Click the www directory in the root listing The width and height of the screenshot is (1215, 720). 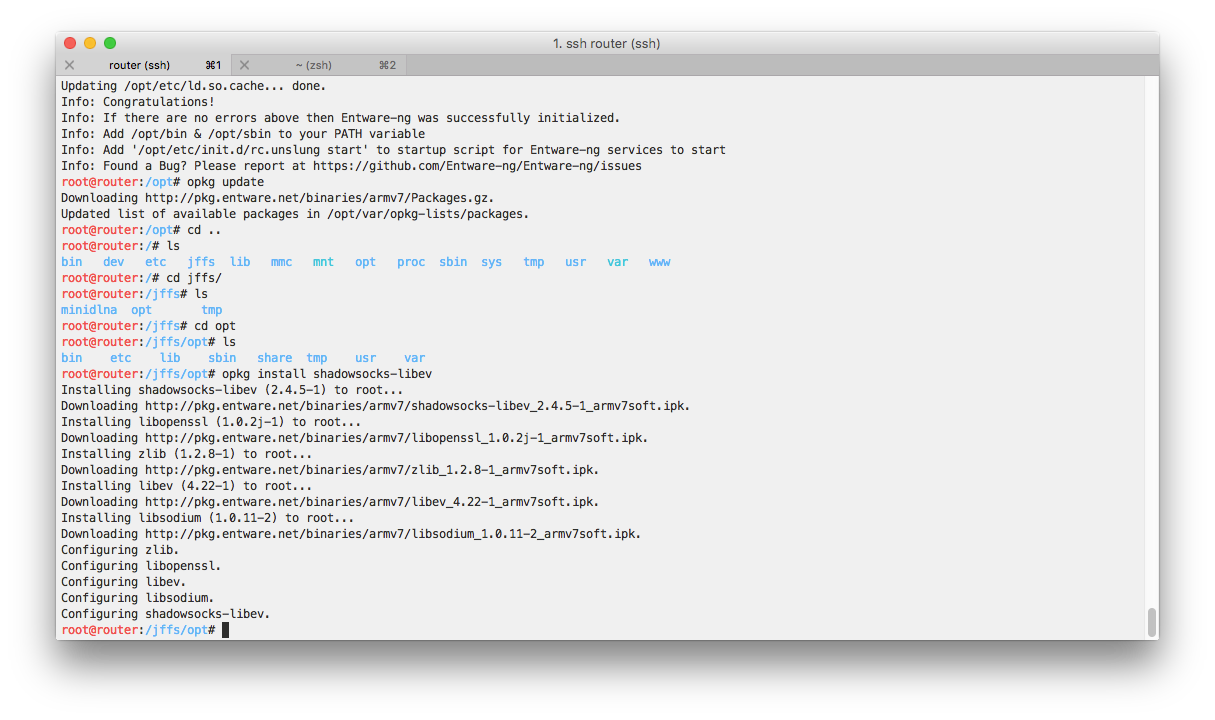[x=659, y=261]
